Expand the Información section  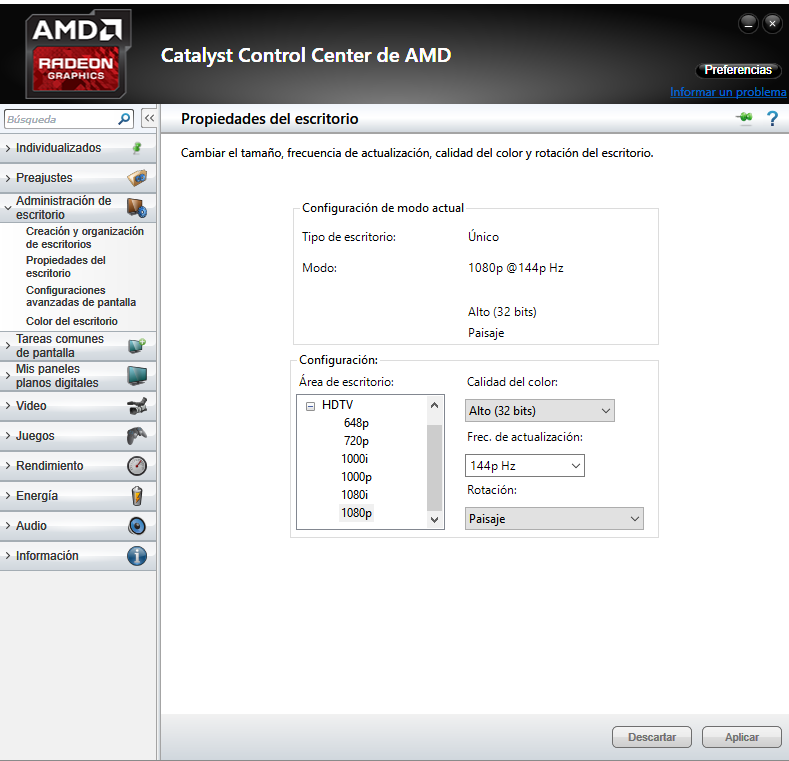click(x=8, y=556)
